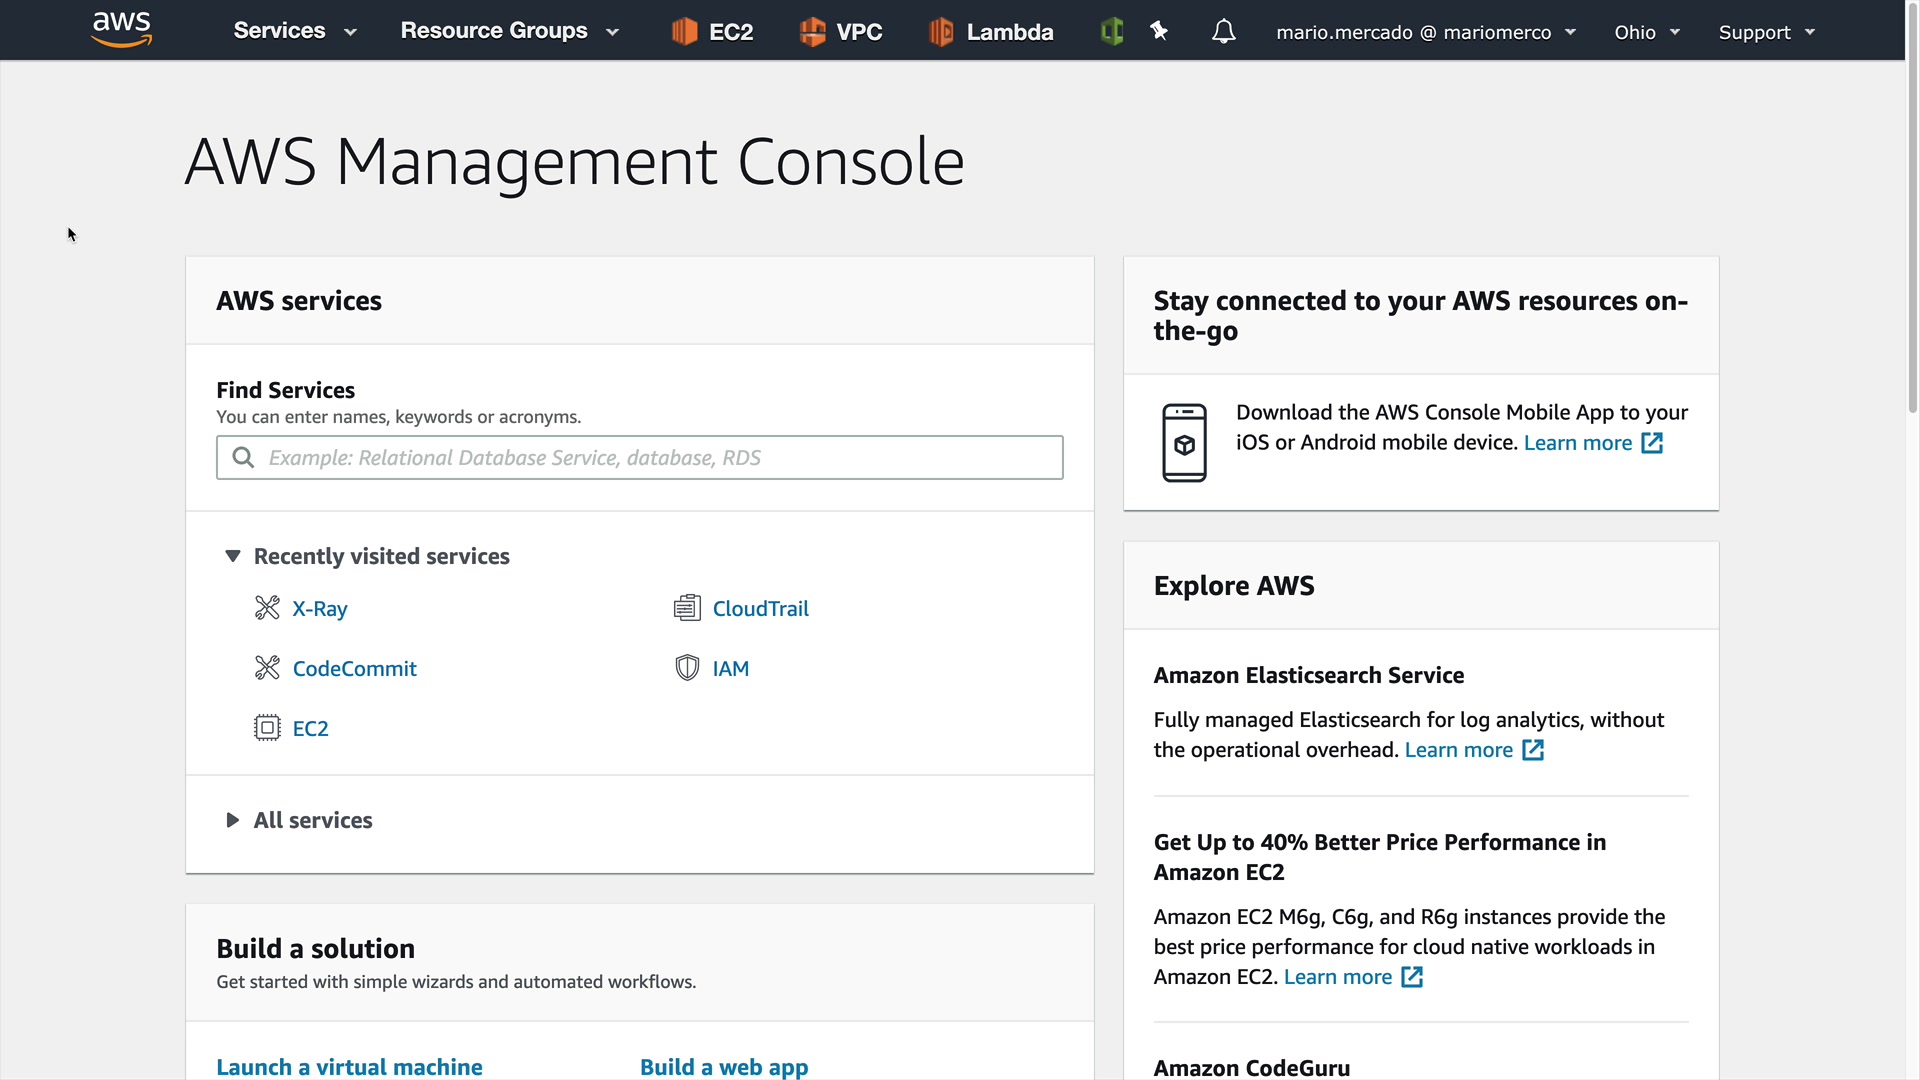Click the mobile app phone icon
This screenshot has width=1920, height=1080.
[x=1184, y=443]
